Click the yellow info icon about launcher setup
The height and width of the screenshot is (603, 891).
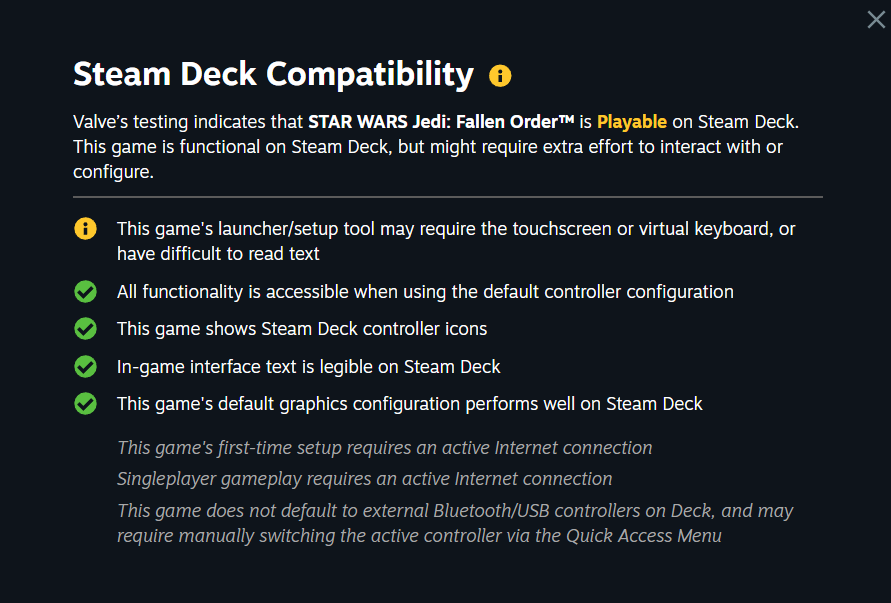[85, 228]
